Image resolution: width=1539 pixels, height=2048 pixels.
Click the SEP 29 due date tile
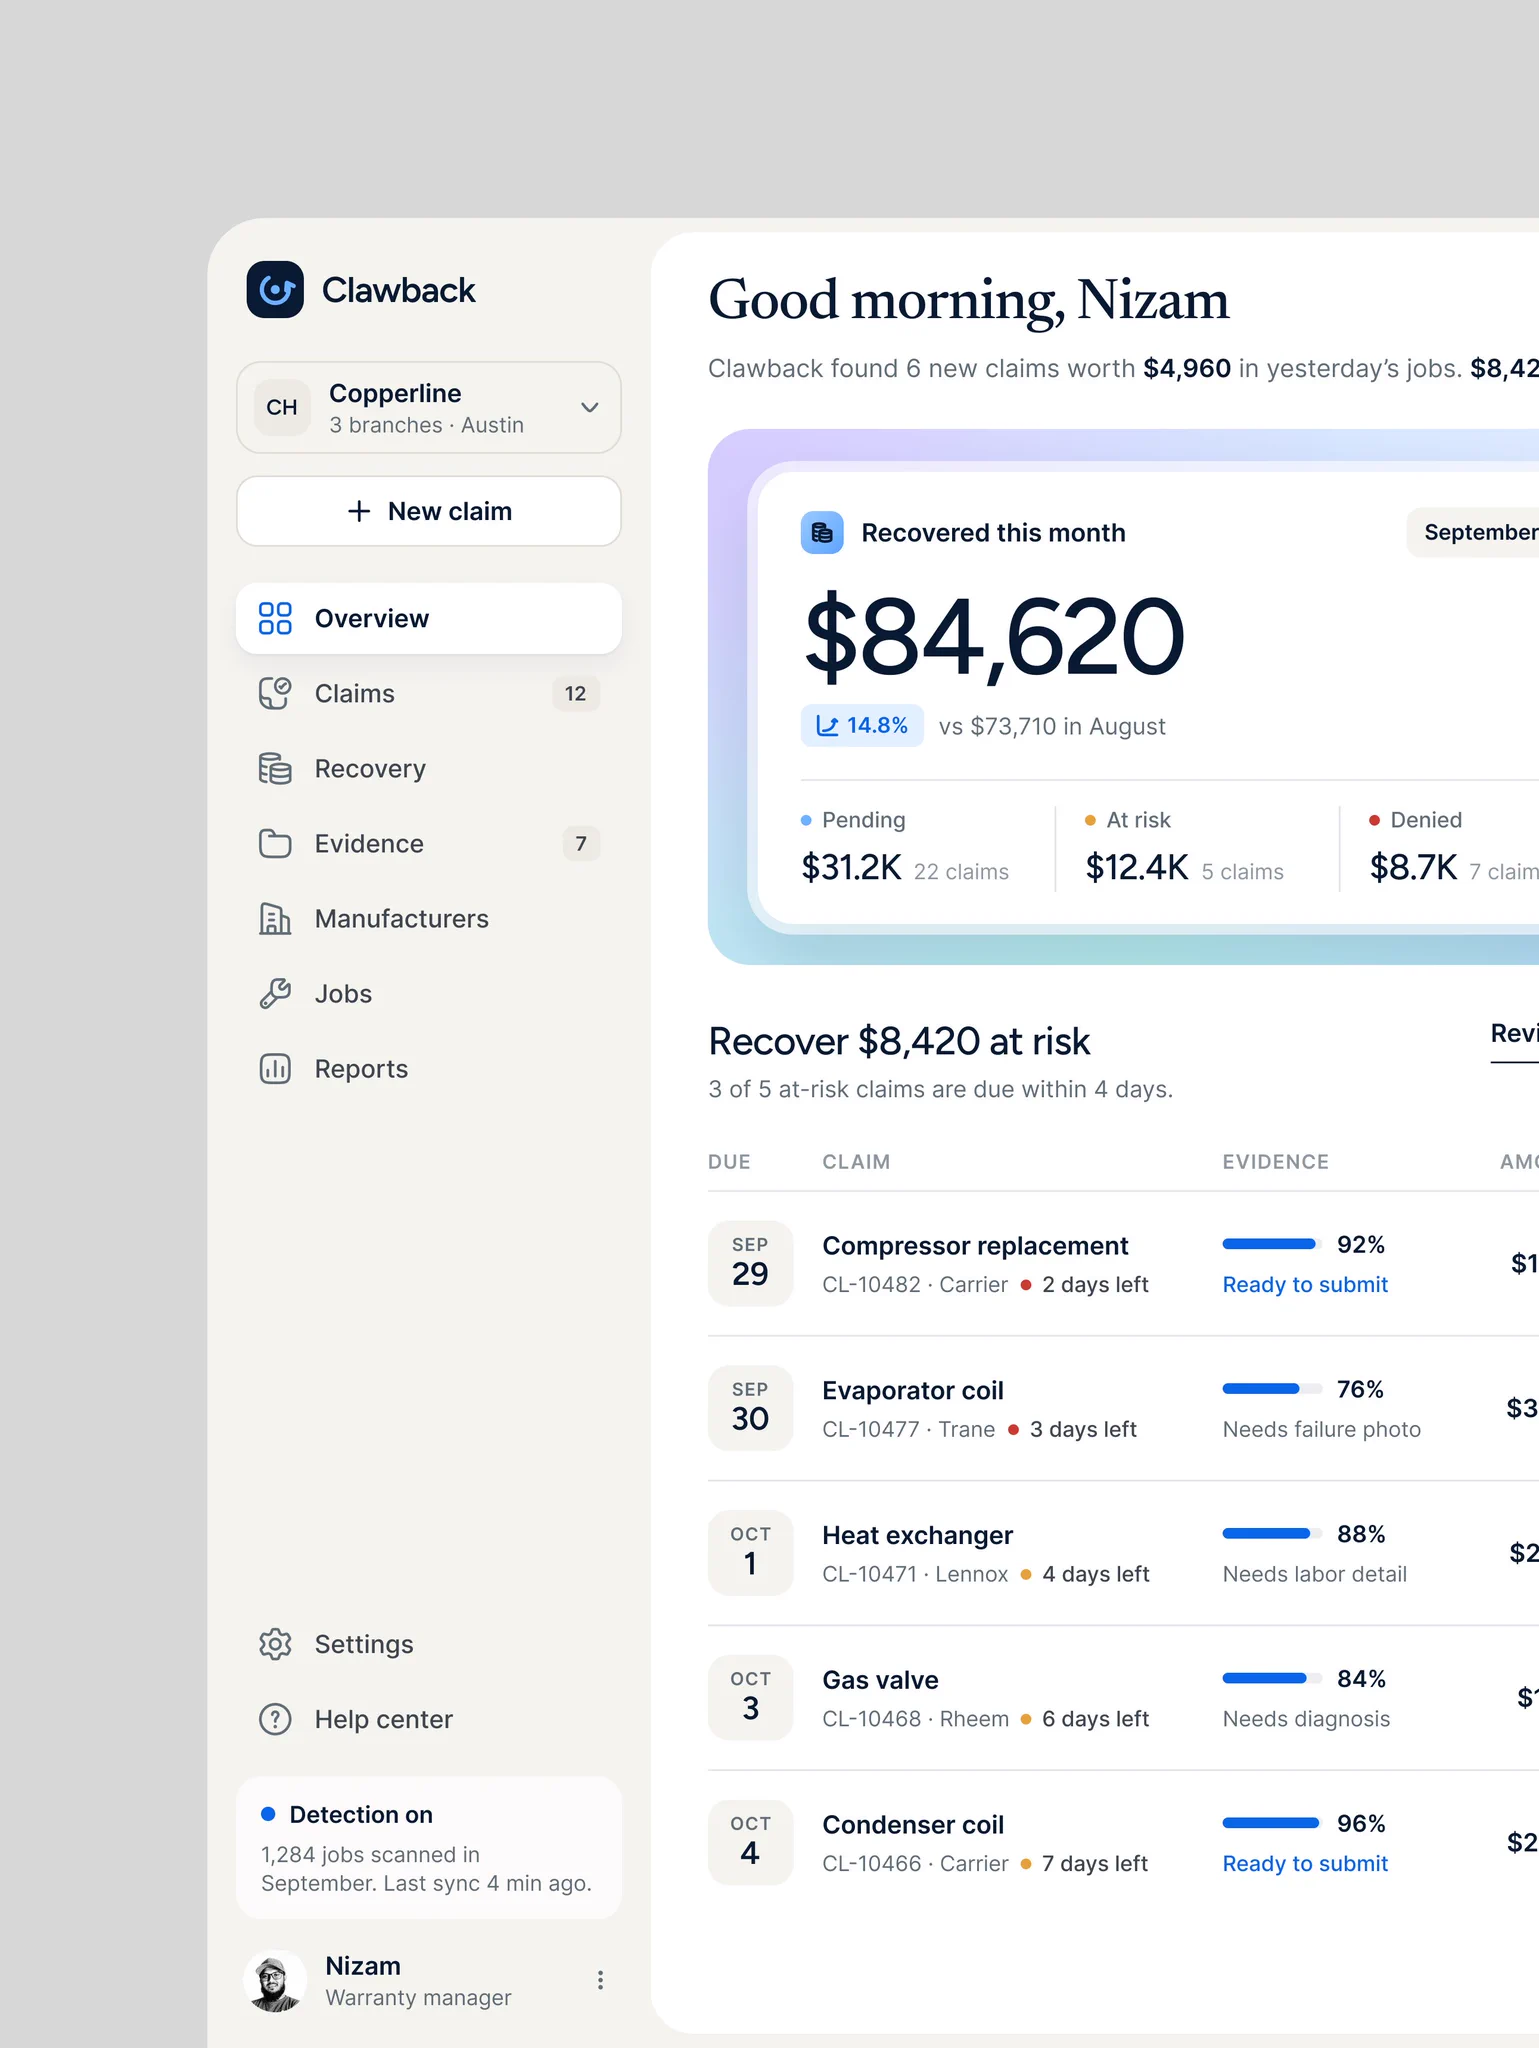coord(750,1263)
